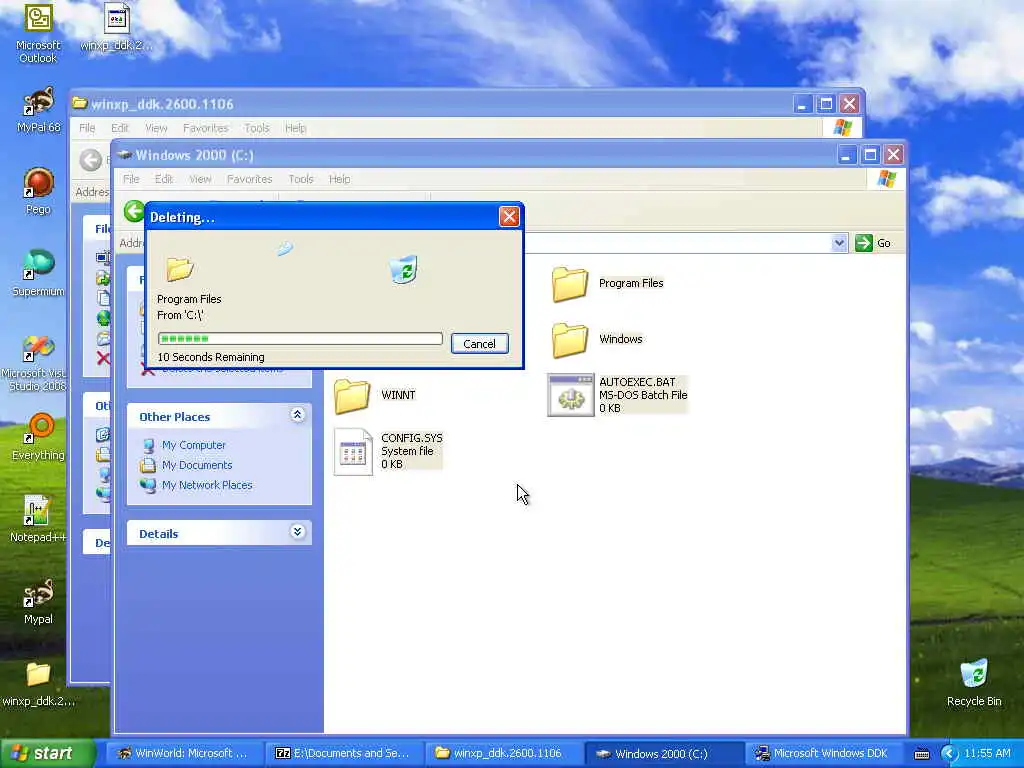The height and width of the screenshot is (768, 1024).
Task: Open Help menu in C: window
Action: (x=340, y=179)
